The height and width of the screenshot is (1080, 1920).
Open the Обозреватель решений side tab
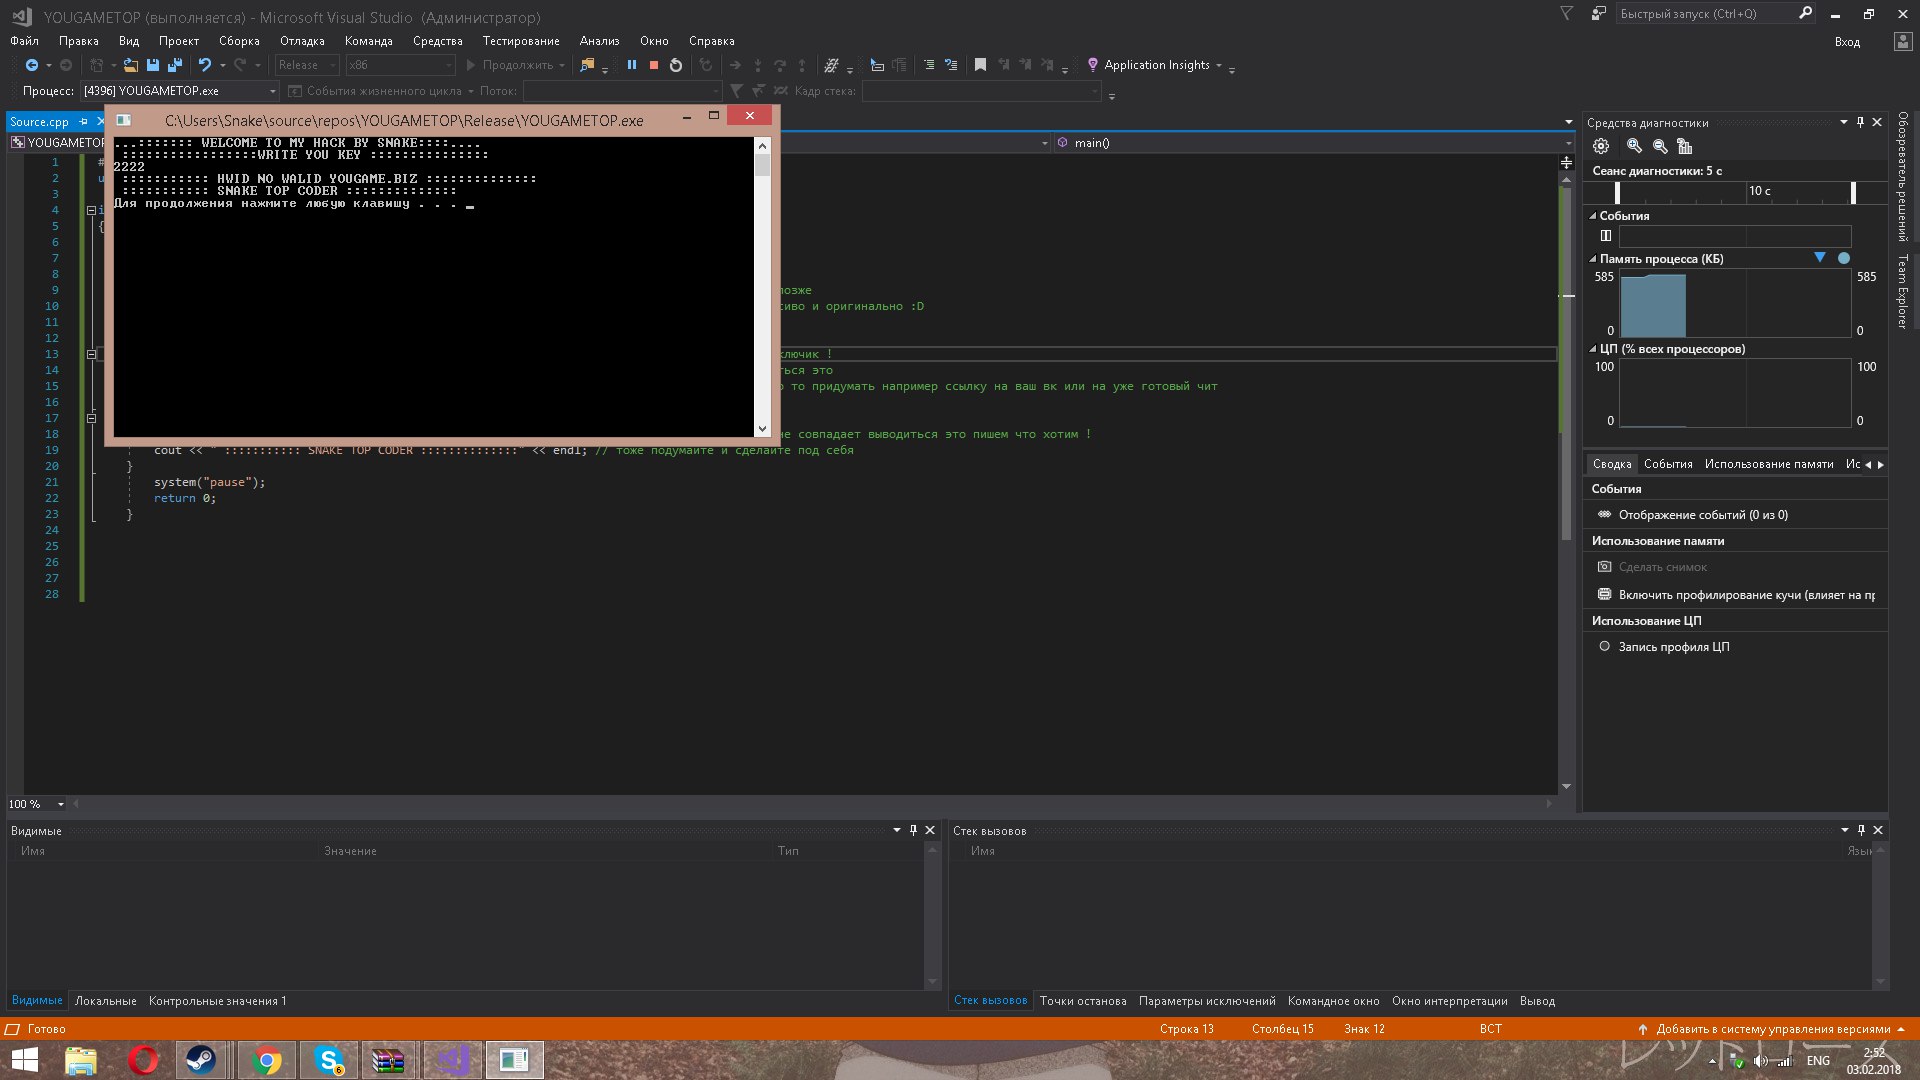coord(1902,177)
